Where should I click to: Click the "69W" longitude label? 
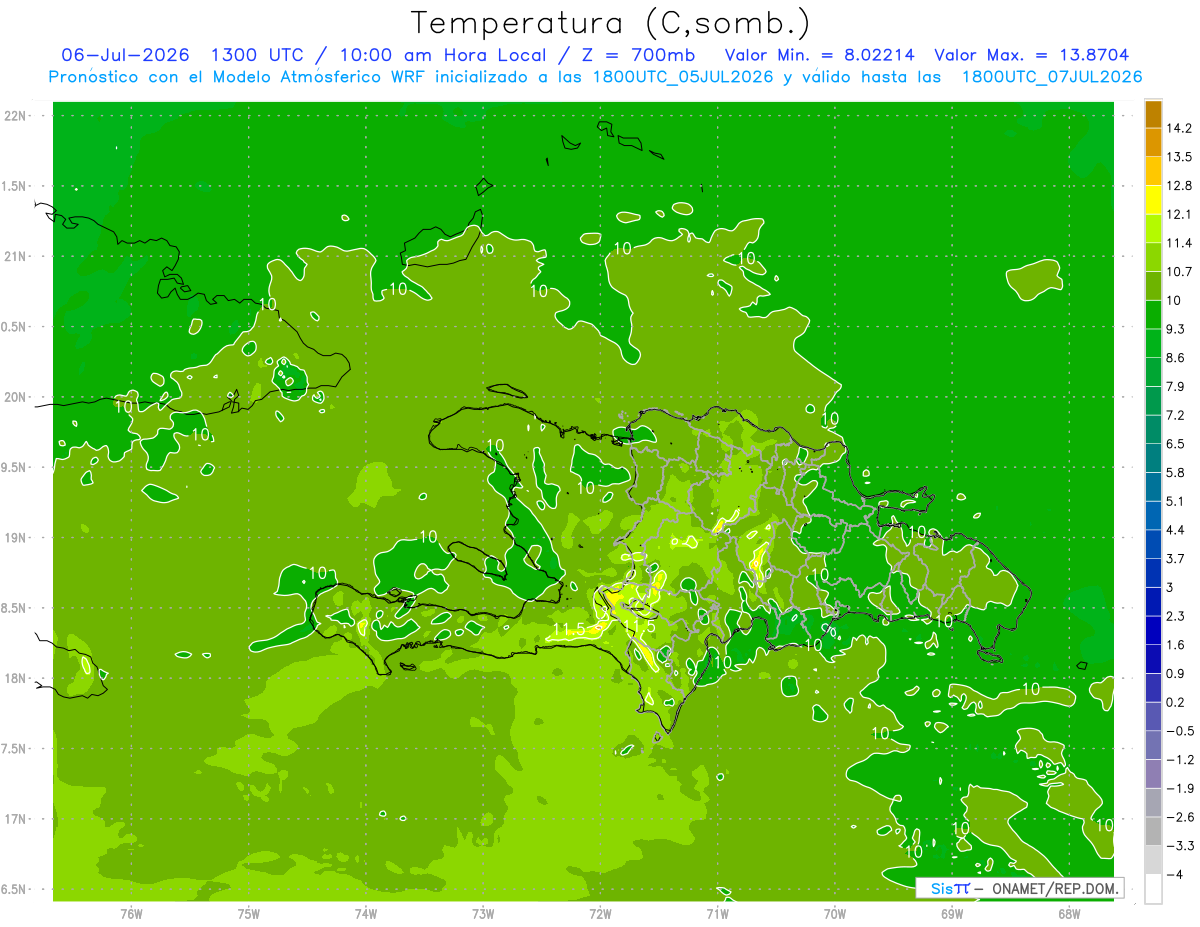pyautogui.click(x=952, y=914)
